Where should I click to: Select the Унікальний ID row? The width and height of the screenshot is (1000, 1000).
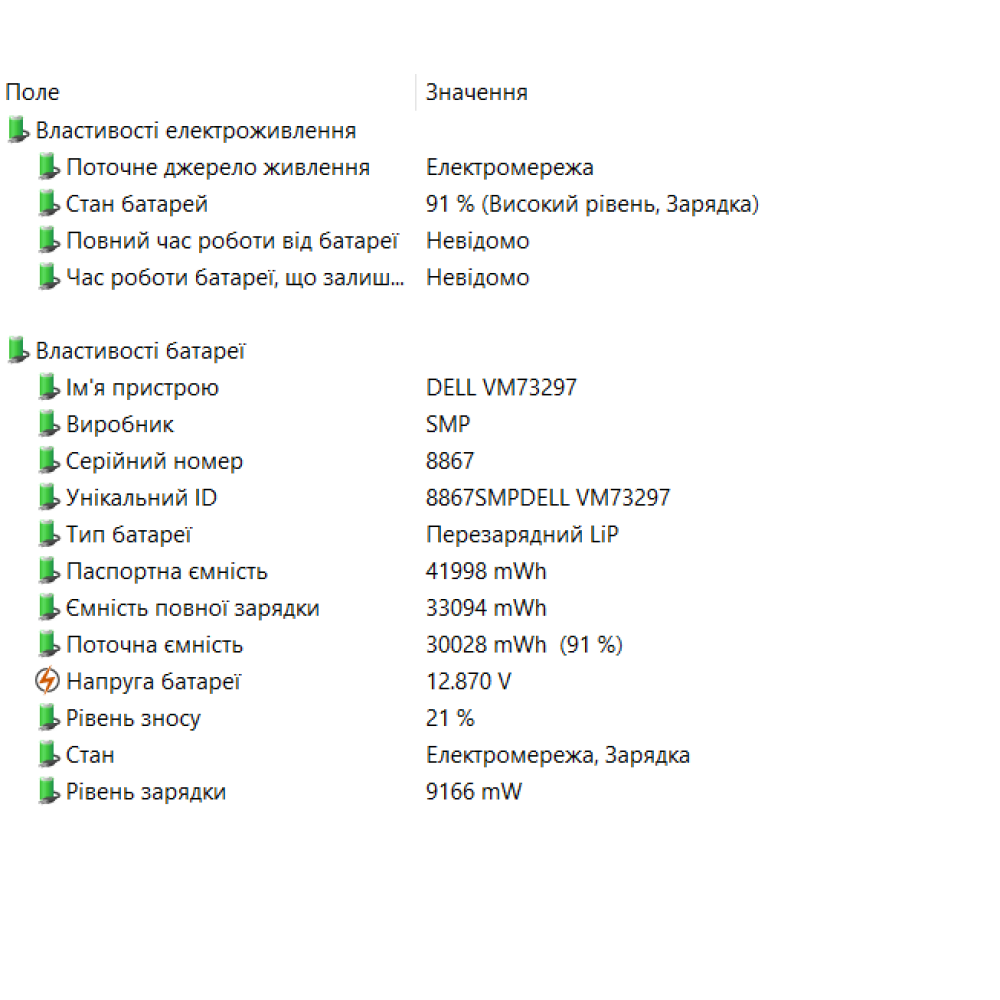(141, 498)
